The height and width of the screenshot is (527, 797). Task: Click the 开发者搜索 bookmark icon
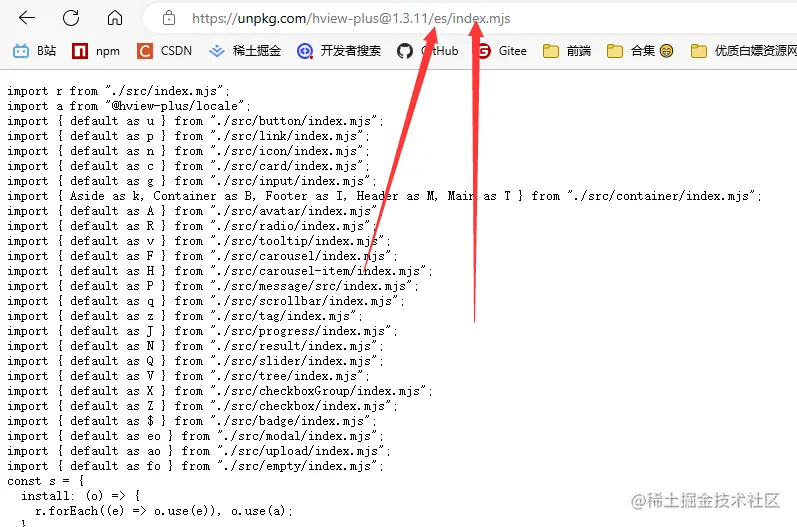point(305,51)
